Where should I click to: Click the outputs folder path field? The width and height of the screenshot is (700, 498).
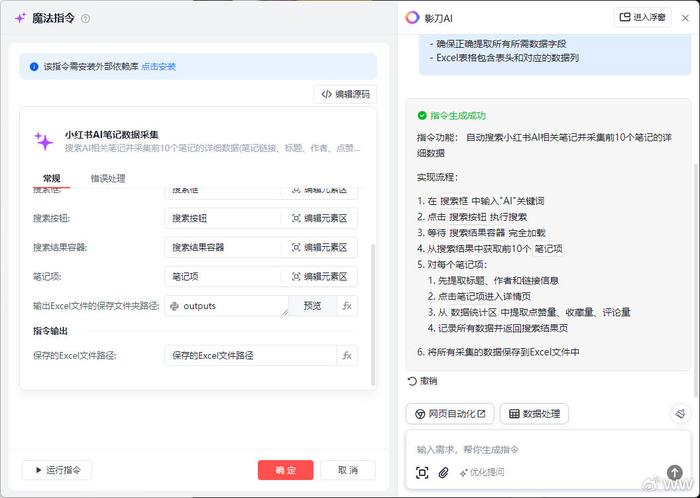227,306
